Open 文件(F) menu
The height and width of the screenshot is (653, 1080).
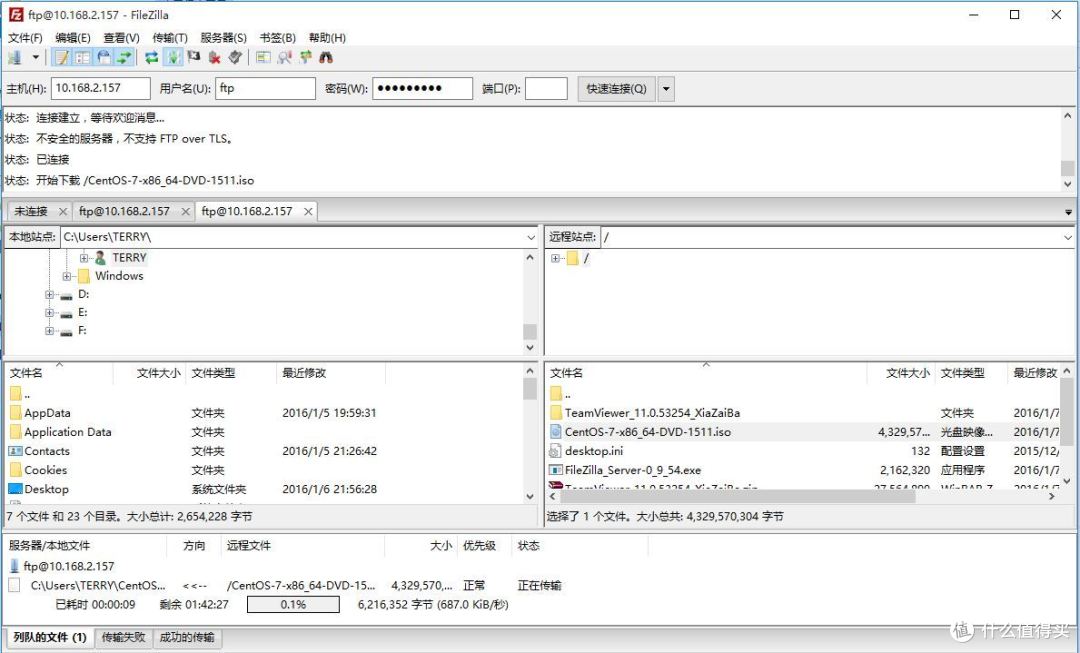click(25, 38)
